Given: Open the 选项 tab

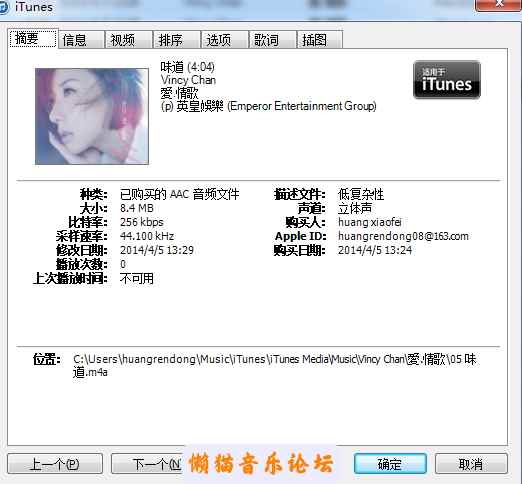Looking at the screenshot, I should (225, 40).
